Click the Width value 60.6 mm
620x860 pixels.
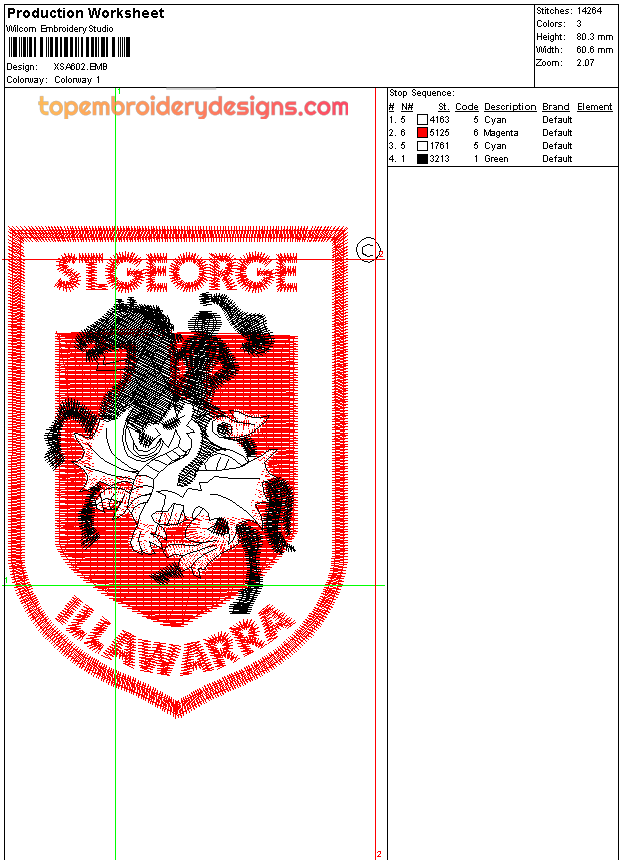[x=595, y=49]
